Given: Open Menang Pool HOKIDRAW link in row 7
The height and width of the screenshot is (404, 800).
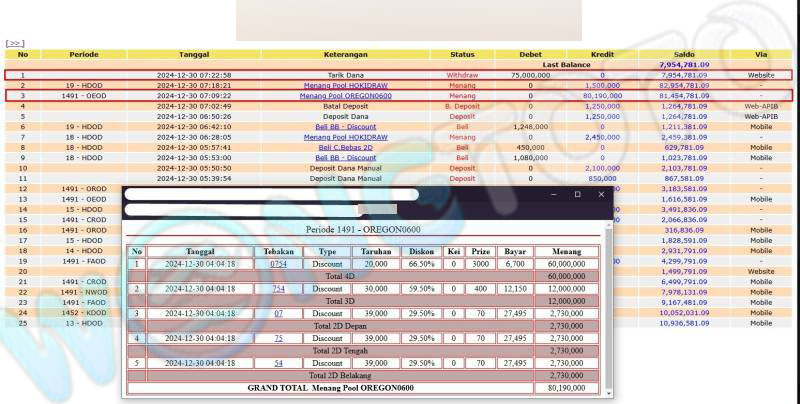Looking at the screenshot, I should pos(346,136).
